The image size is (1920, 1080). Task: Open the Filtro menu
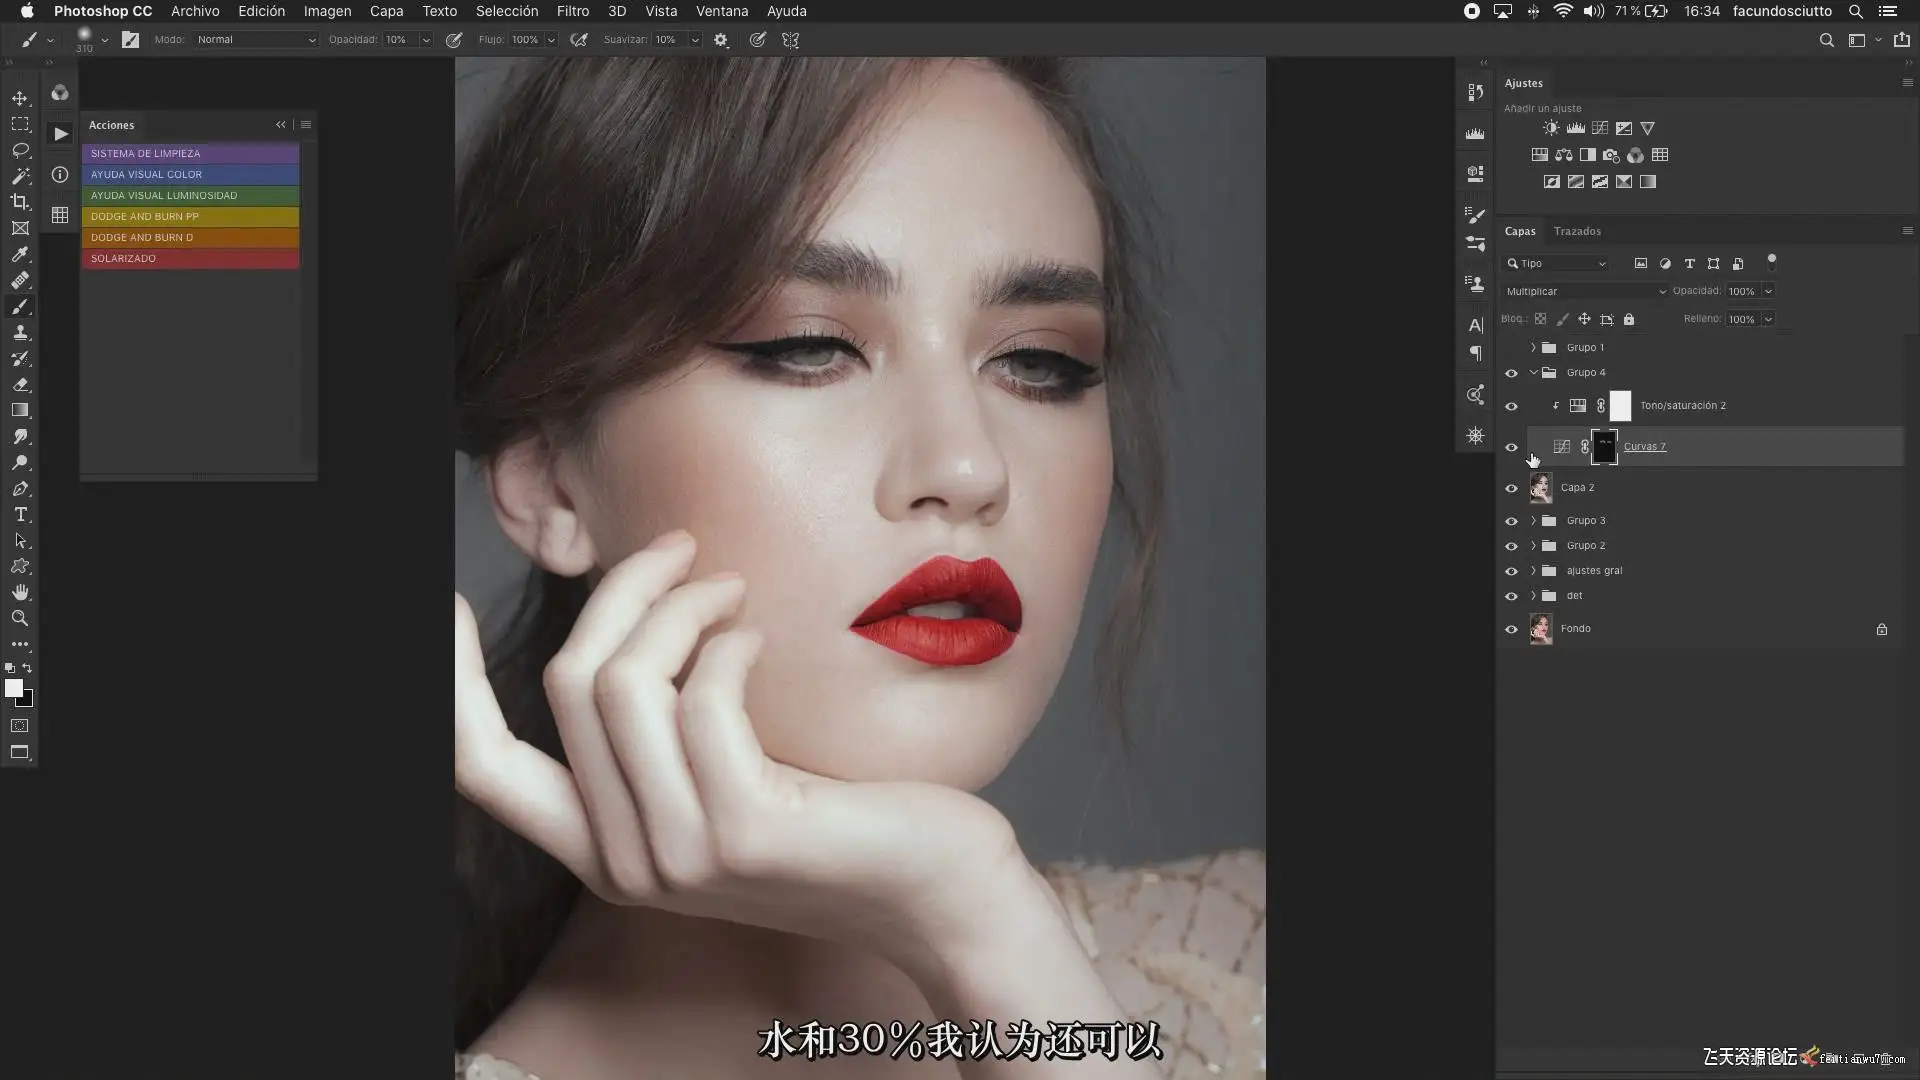tap(572, 11)
